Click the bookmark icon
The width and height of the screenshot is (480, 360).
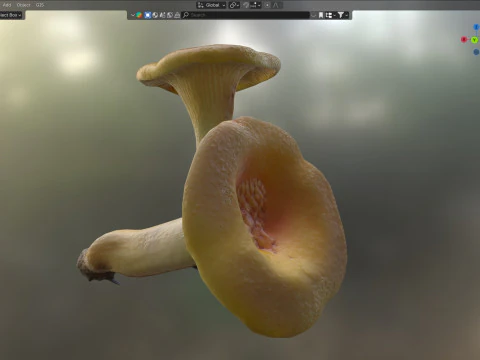coord(321,15)
